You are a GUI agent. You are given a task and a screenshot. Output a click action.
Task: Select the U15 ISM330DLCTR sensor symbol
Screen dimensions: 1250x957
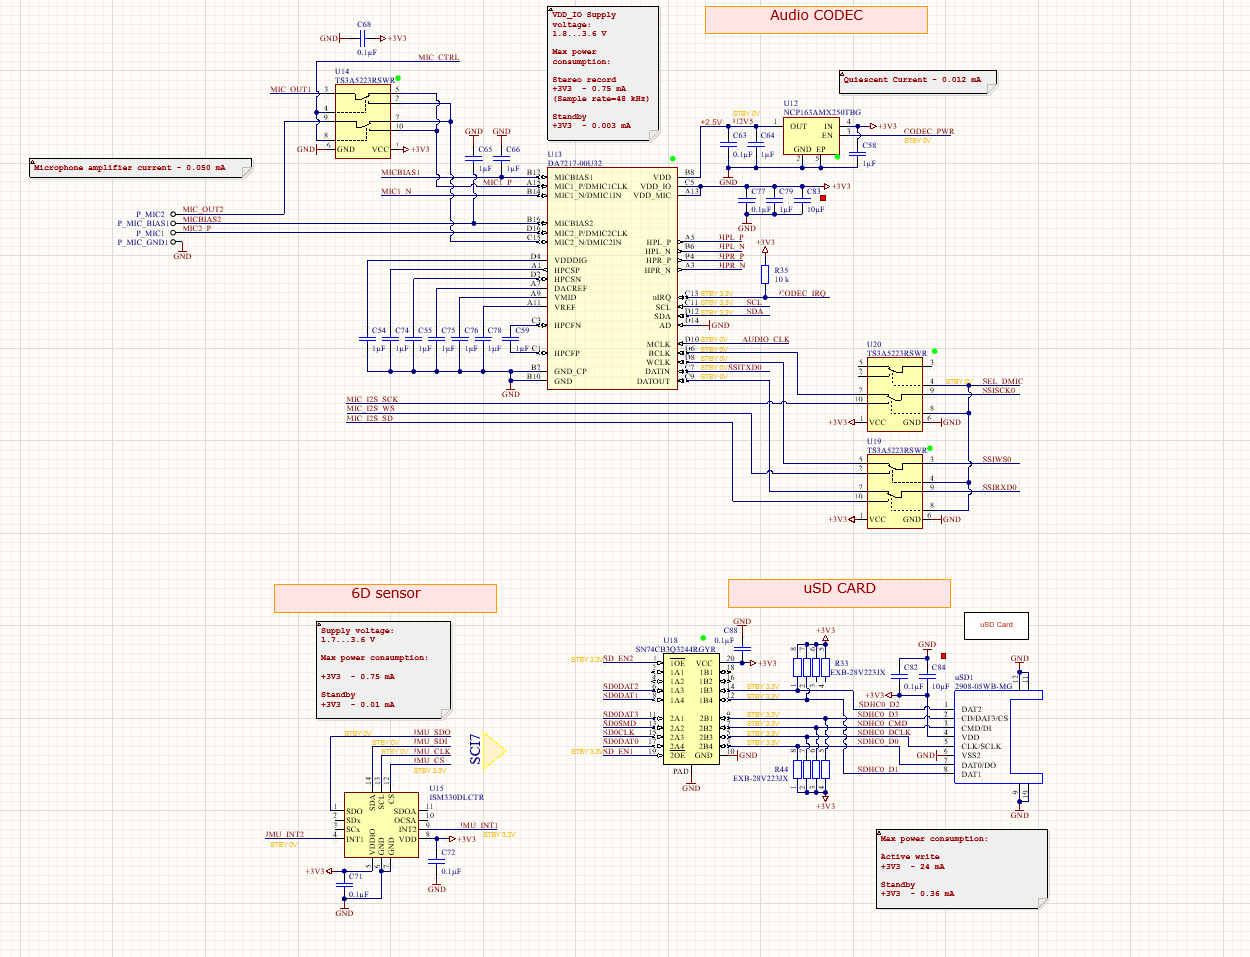click(x=381, y=825)
